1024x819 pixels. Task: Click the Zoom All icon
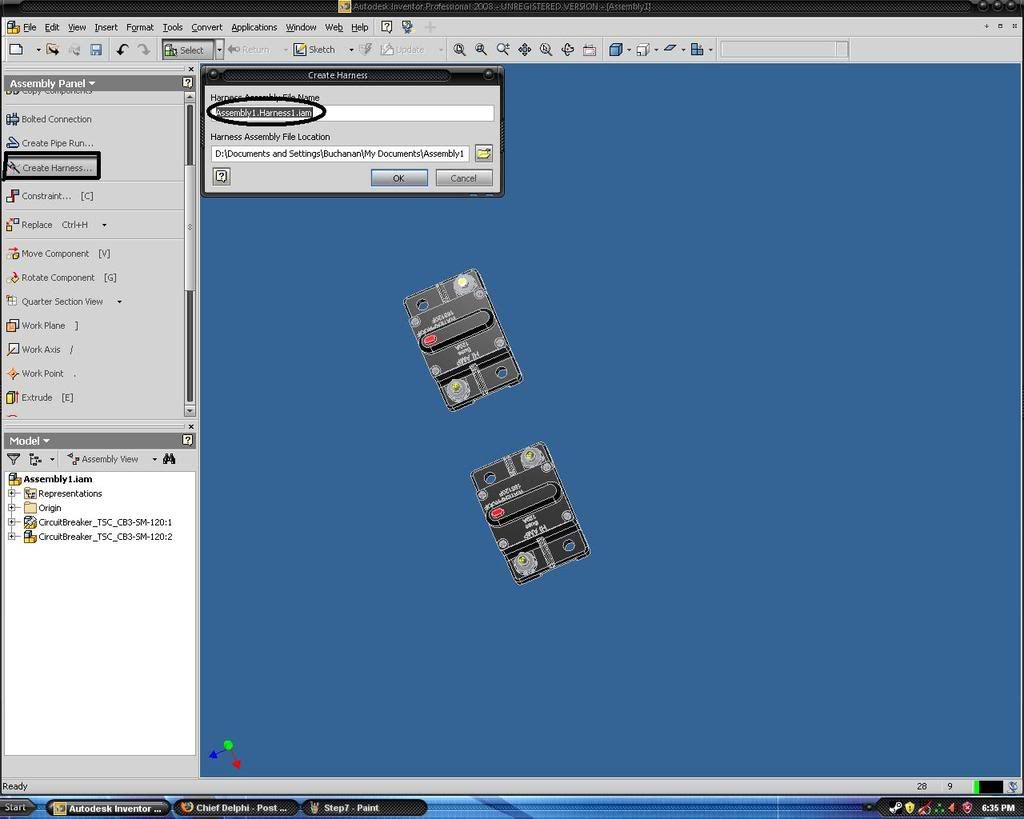pos(460,50)
